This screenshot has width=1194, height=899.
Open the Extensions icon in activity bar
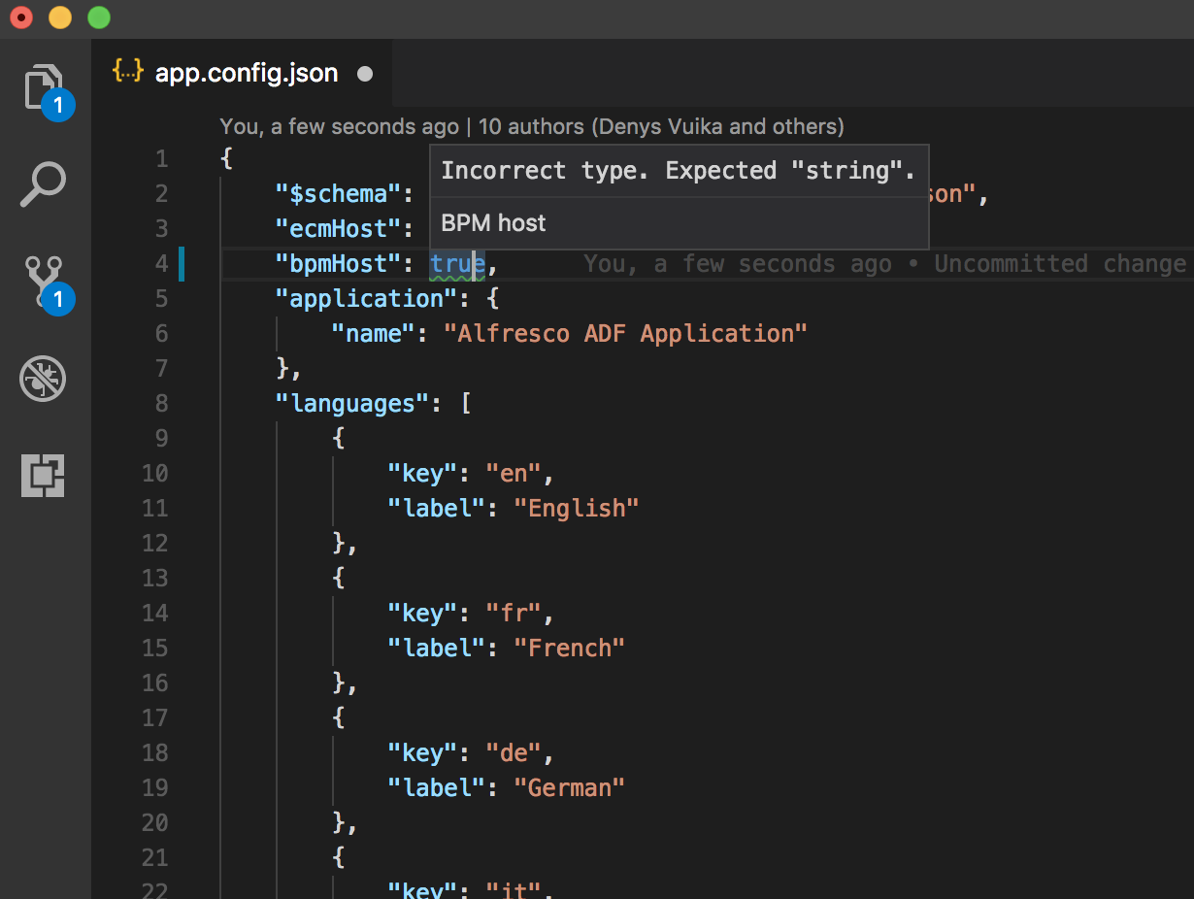click(x=43, y=476)
